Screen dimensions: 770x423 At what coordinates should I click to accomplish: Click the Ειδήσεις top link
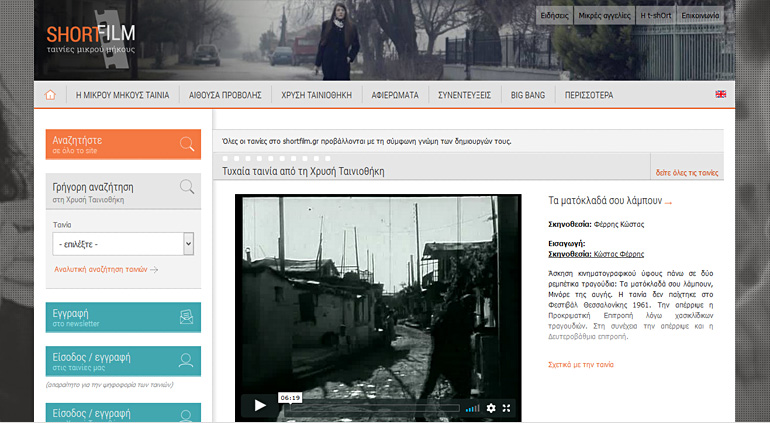click(x=554, y=15)
